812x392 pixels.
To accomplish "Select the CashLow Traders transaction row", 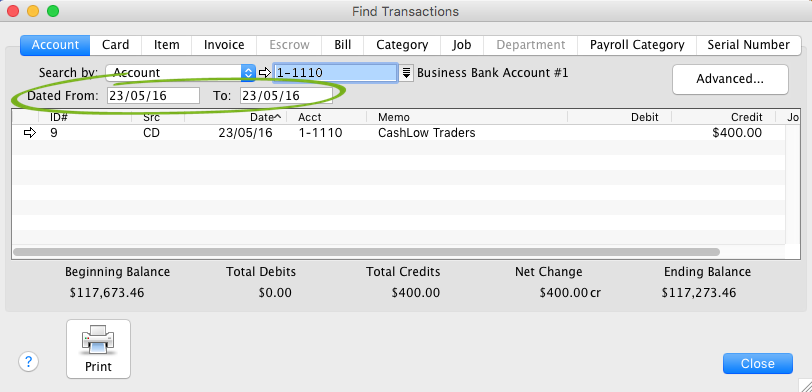I will coord(398,133).
